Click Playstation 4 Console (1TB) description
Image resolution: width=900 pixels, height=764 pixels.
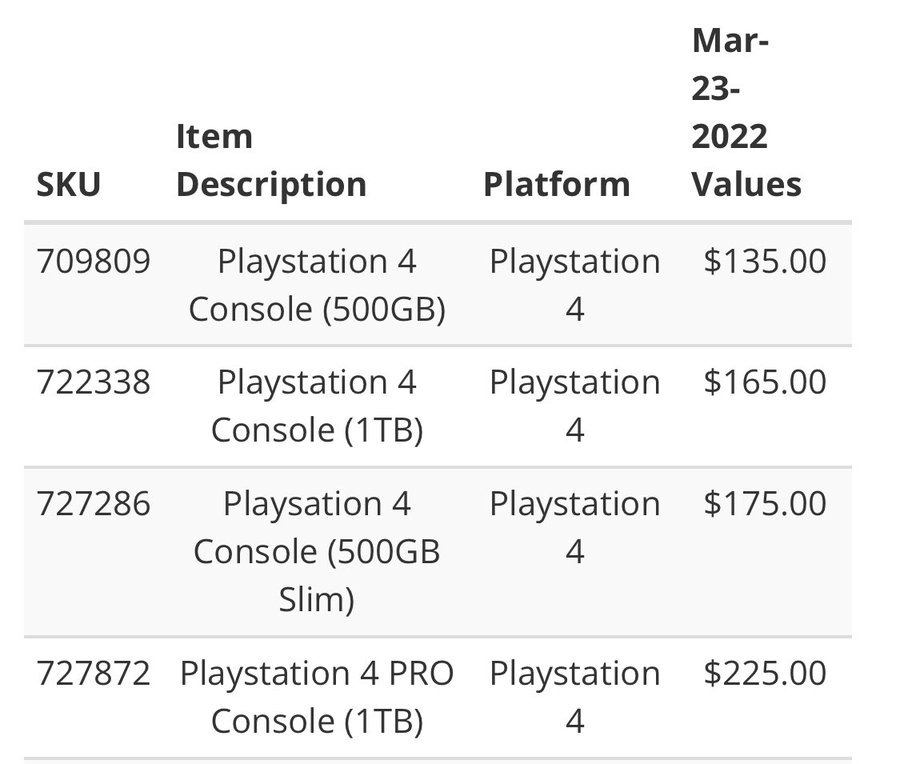click(317, 406)
